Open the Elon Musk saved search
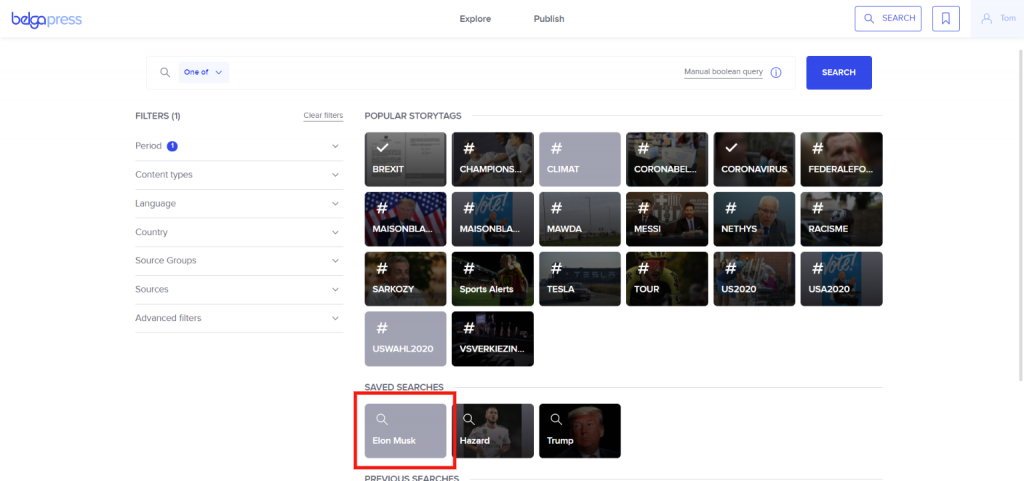 [406, 431]
